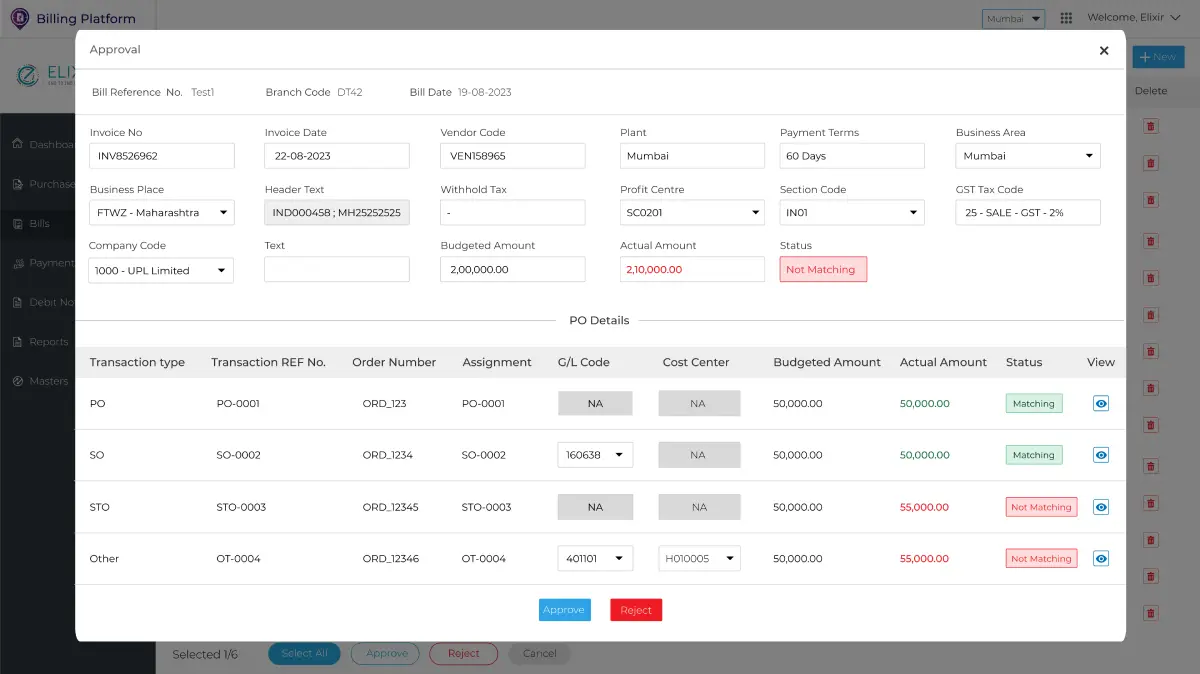Open the Profit Centre SC0201 dropdown
Screen dimensions: 1200x674
click(692, 213)
